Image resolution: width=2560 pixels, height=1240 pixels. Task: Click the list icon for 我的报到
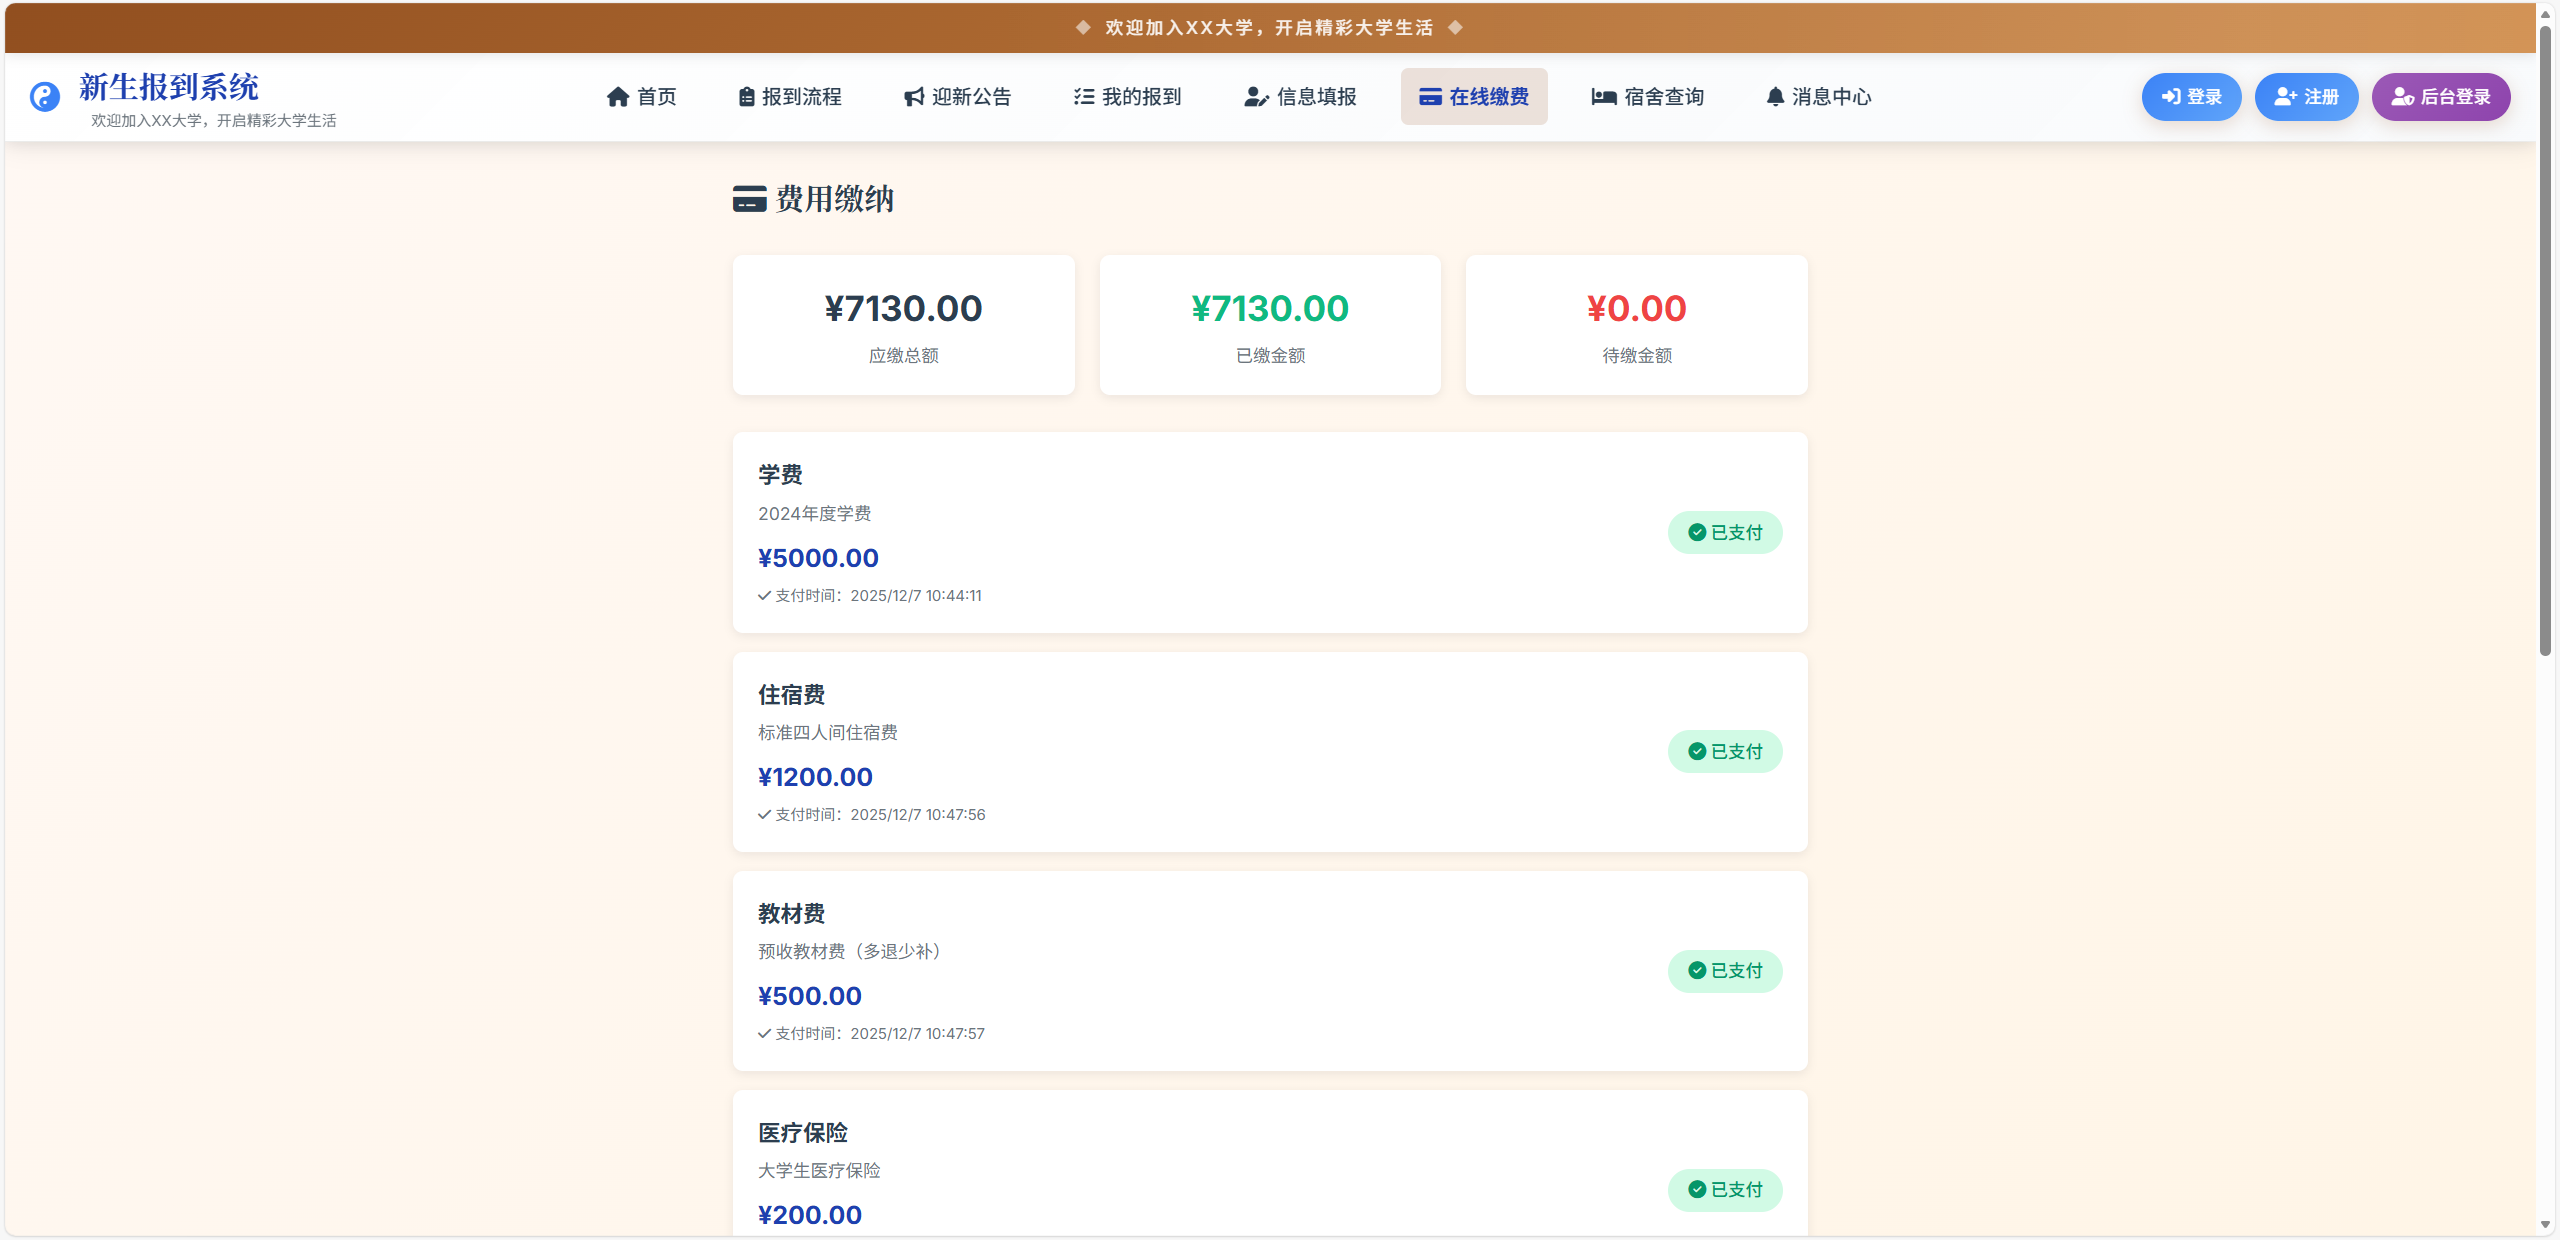point(1084,97)
